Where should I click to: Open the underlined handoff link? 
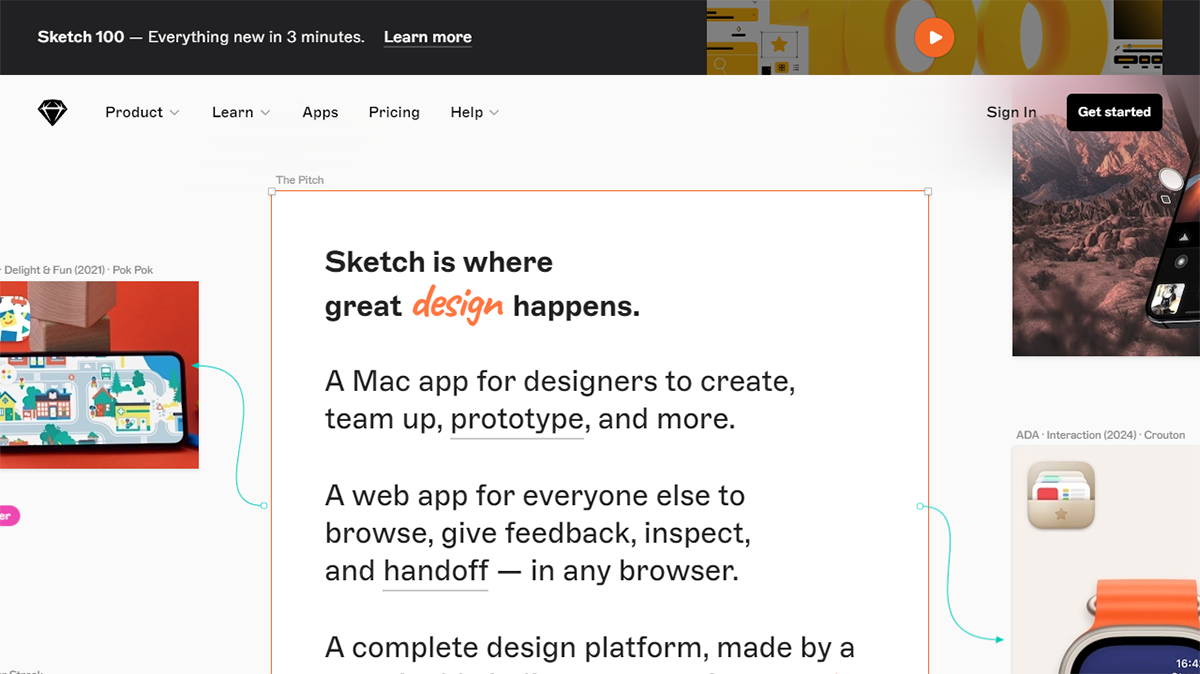click(435, 571)
